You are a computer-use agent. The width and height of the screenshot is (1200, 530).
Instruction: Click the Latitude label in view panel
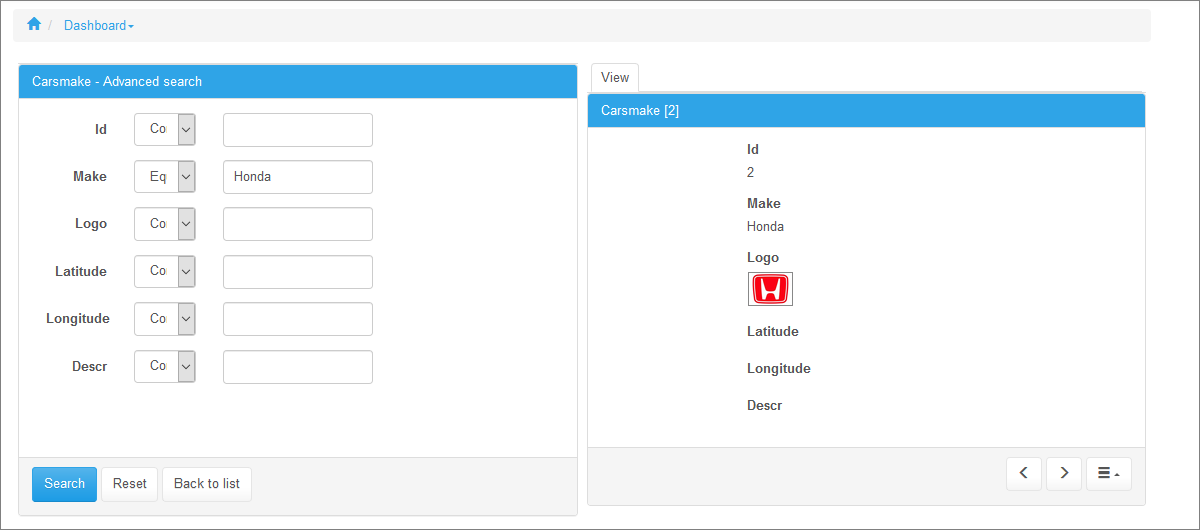coord(773,331)
